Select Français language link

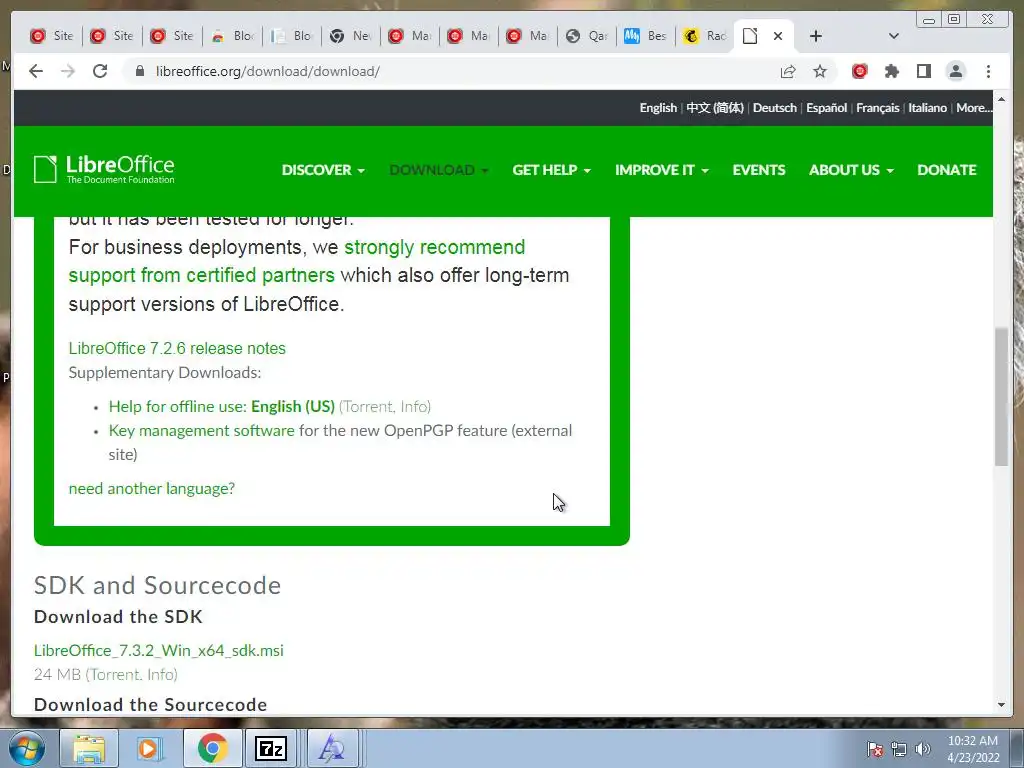click(x=878, y=108)
